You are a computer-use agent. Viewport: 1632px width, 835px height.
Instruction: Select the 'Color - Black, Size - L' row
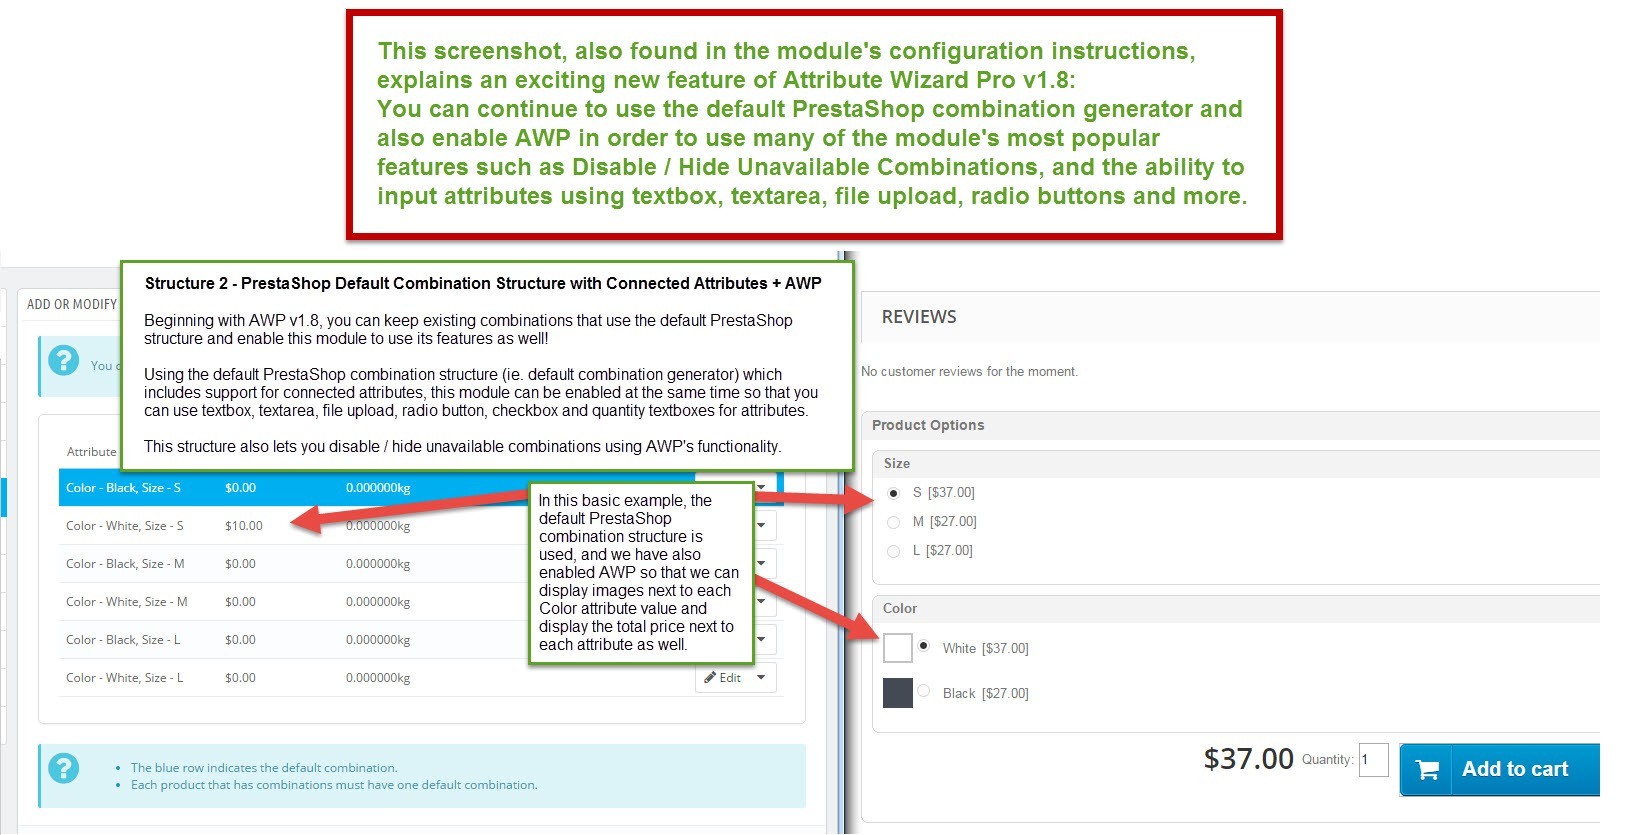tap(420, 640)
